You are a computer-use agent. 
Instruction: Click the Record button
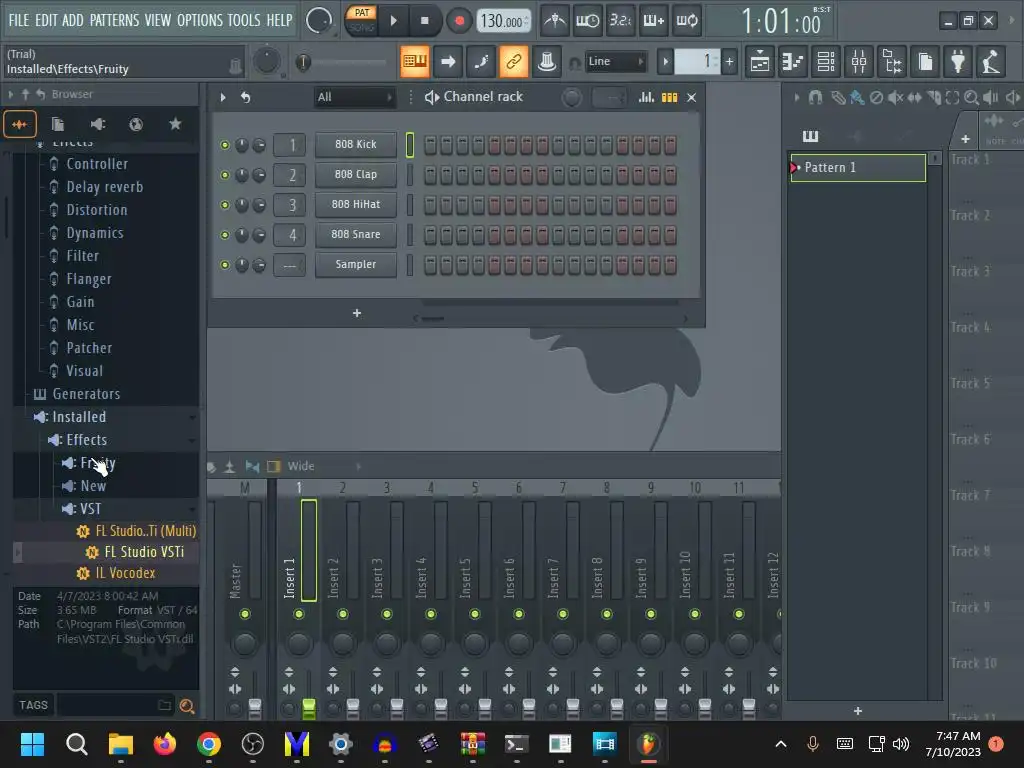(x=459, y=21)
